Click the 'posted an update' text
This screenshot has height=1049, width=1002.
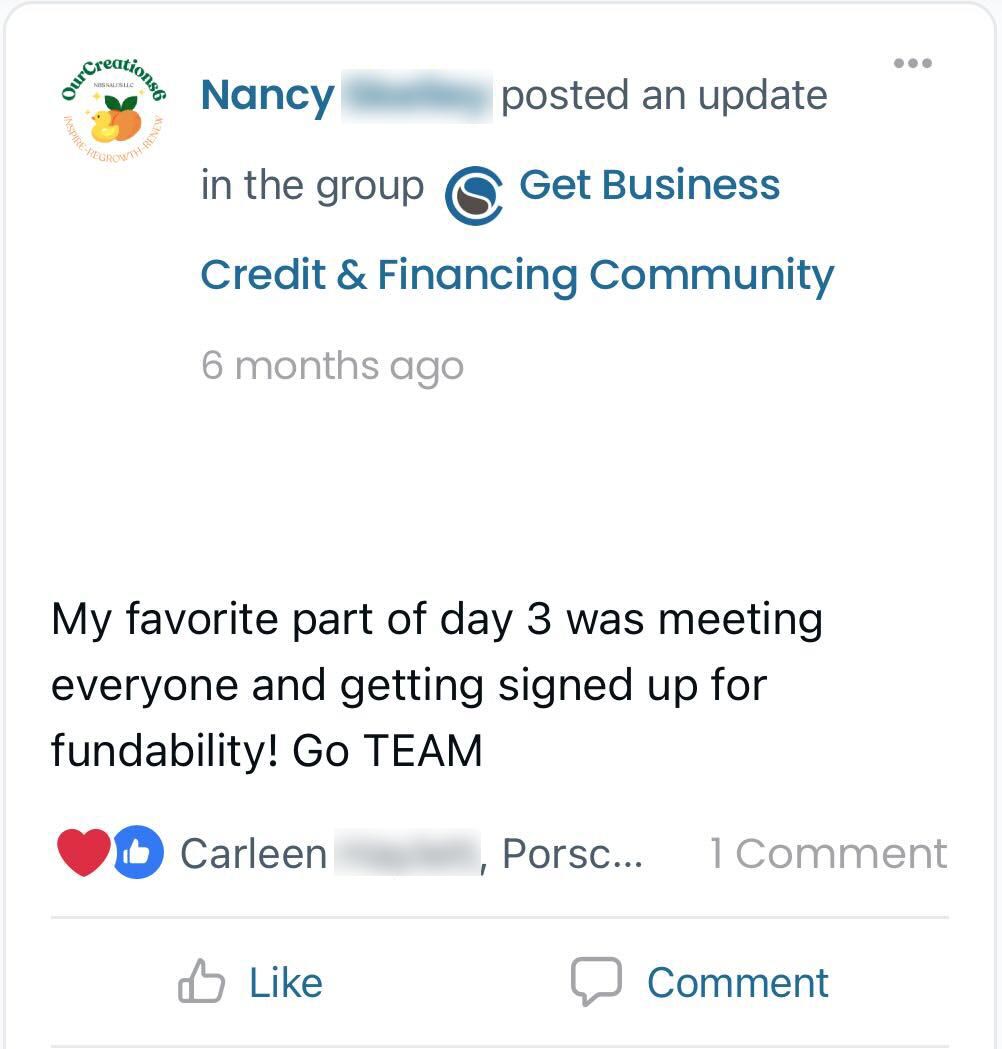664,97
